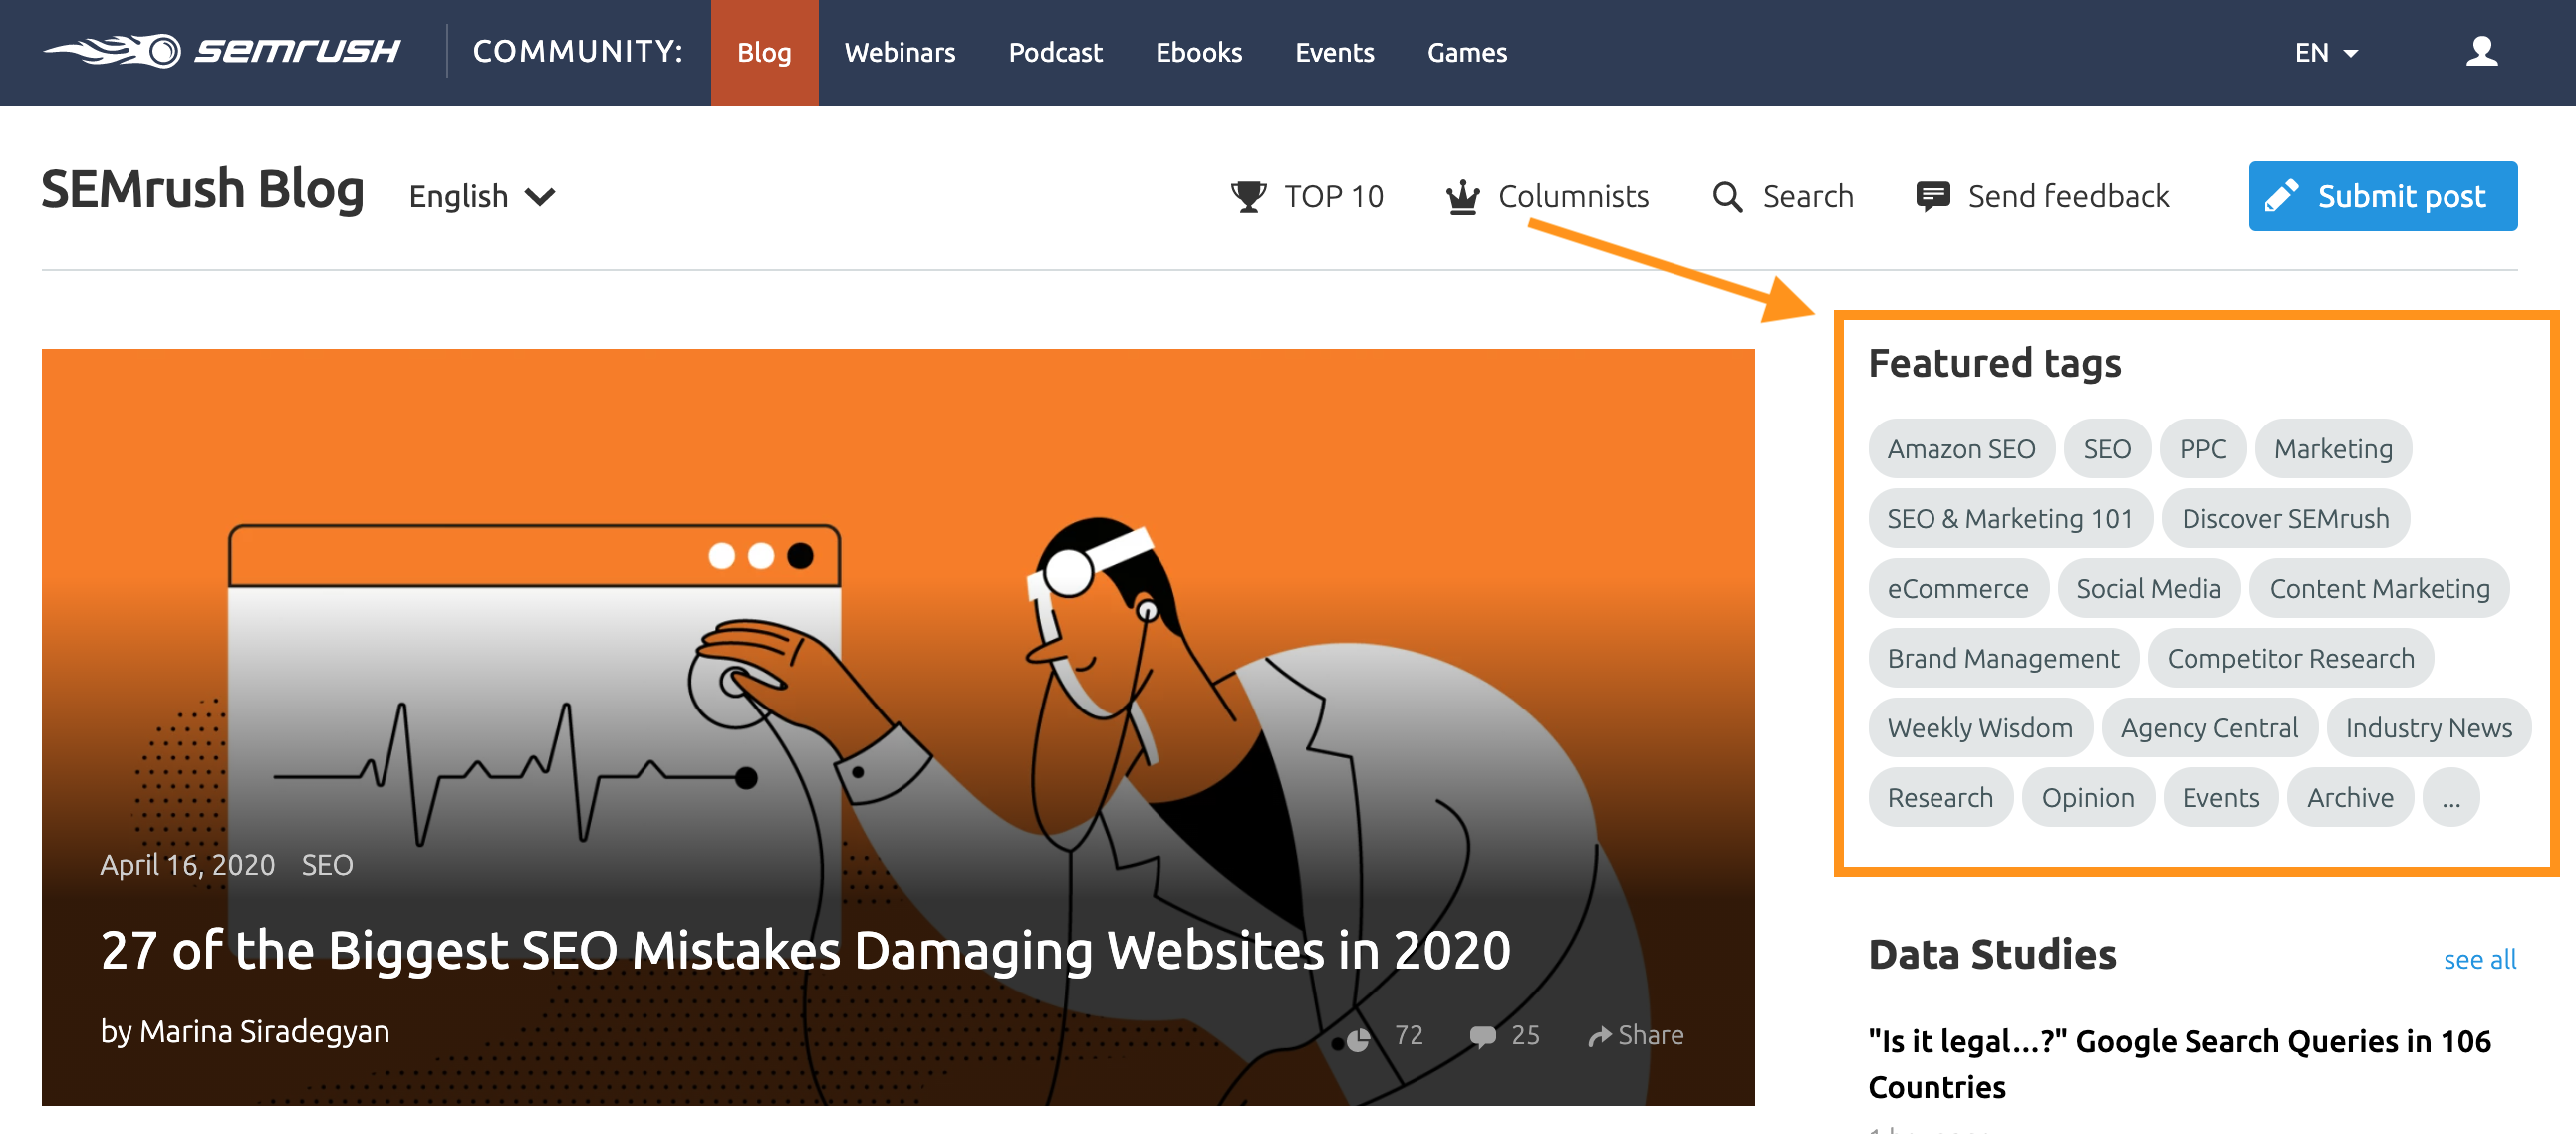The image size is (2576, 1134).
Task: Select the SEO featured tag pill
Action: [2106, 449]
